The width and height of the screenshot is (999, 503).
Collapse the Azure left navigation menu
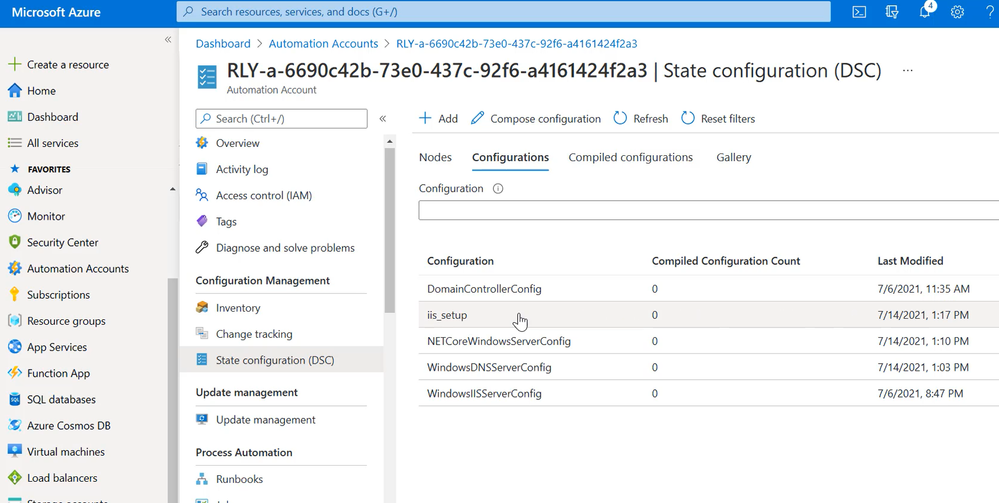pyautogui.click(x=168, y=40)
